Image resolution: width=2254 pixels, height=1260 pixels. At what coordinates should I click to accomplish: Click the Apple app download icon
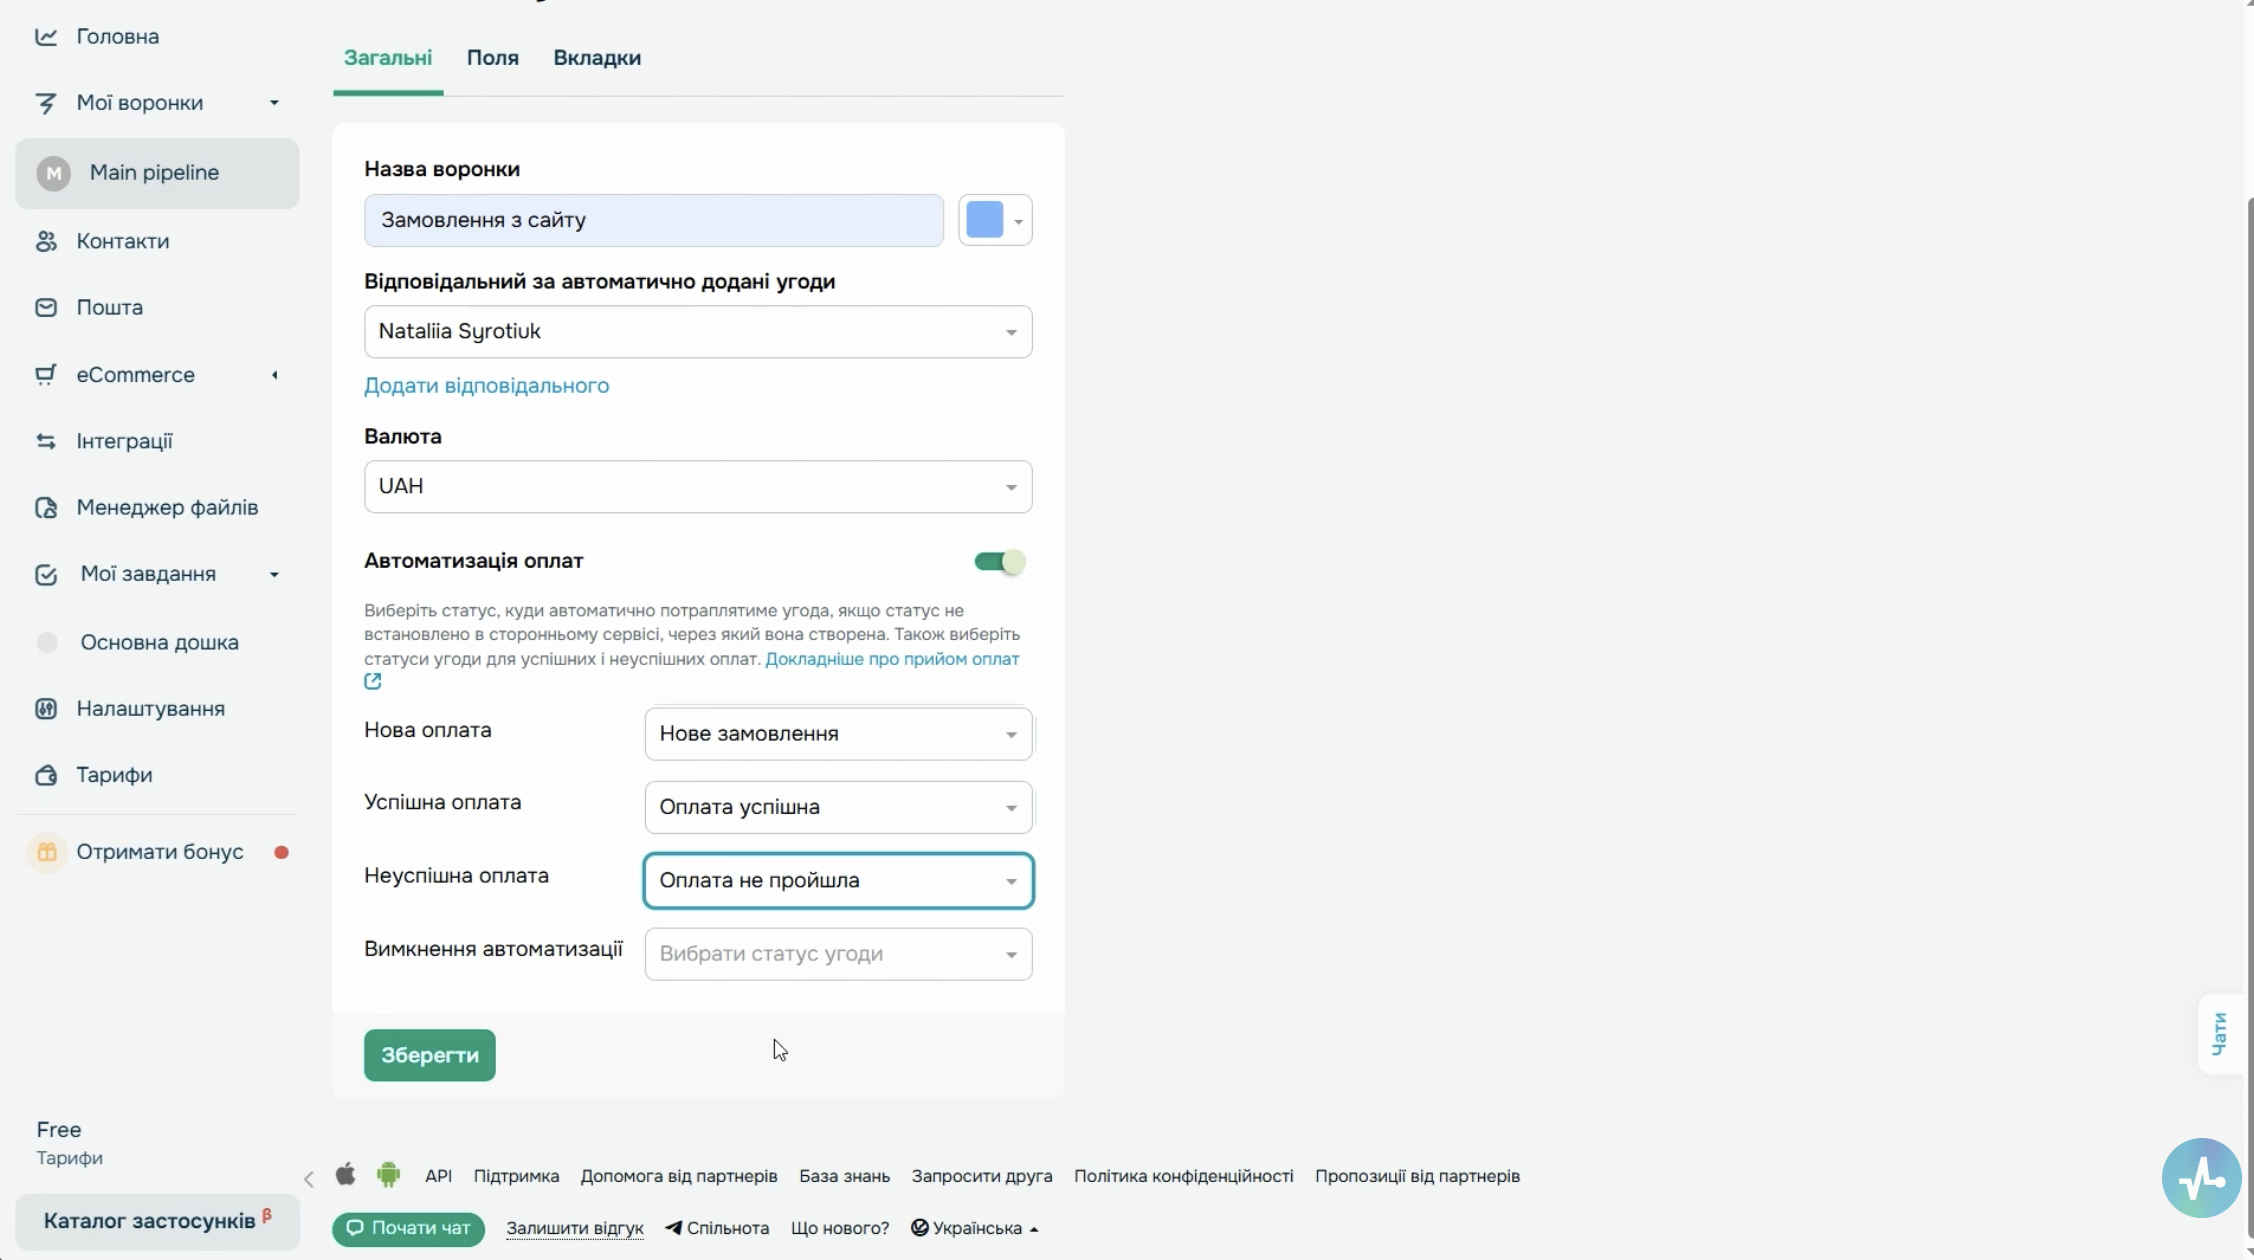tap(345, 1174)
